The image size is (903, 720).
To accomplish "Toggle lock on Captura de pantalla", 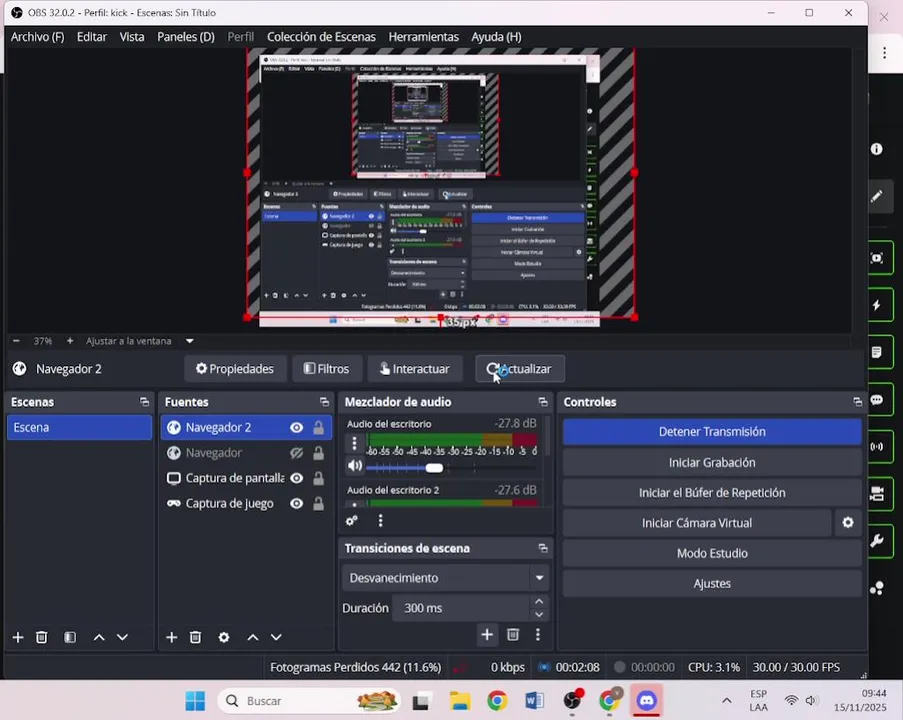I will (318, 478).
